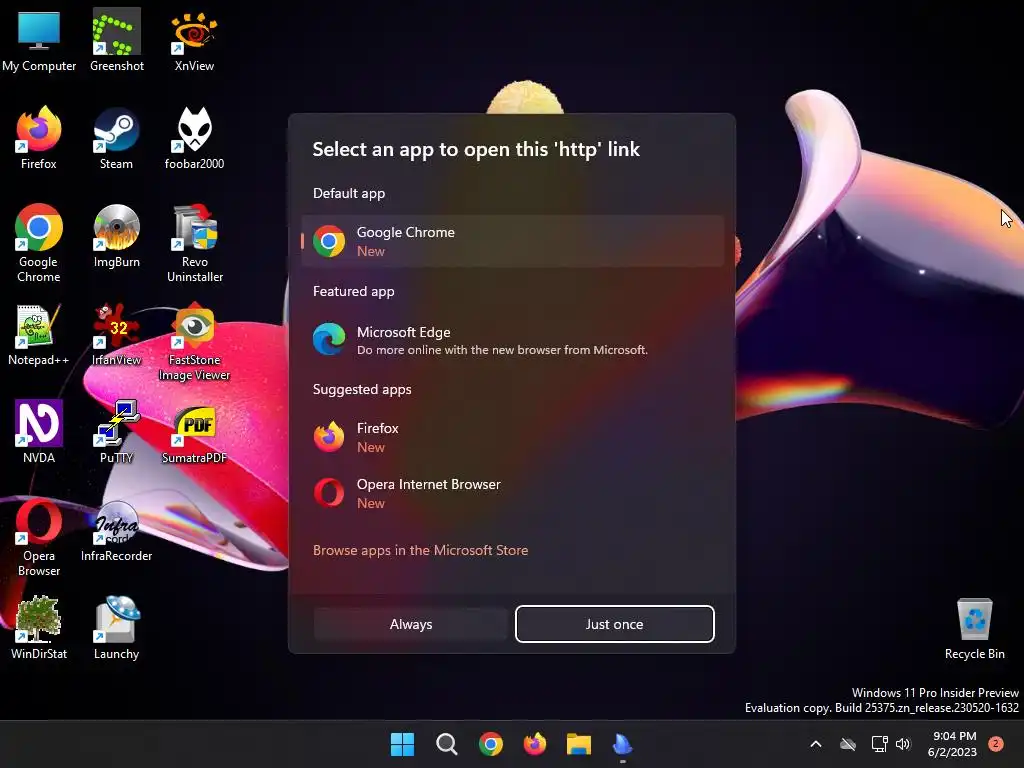Select the Revo Uninstaller desktop shortcut
The height and width of the screenshot is (768, 1024).
[x=194, y=243]
